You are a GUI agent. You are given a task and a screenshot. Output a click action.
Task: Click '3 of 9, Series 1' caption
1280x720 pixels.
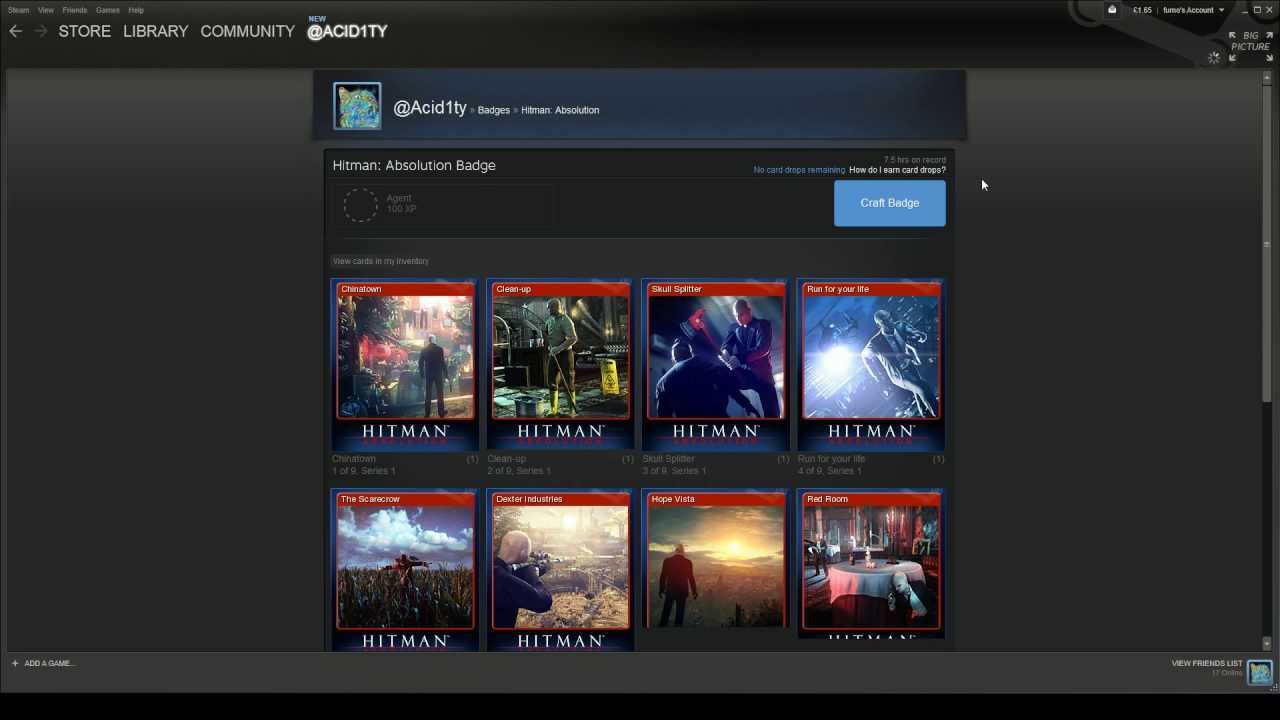pyautogui.click(x=674, y=471)
